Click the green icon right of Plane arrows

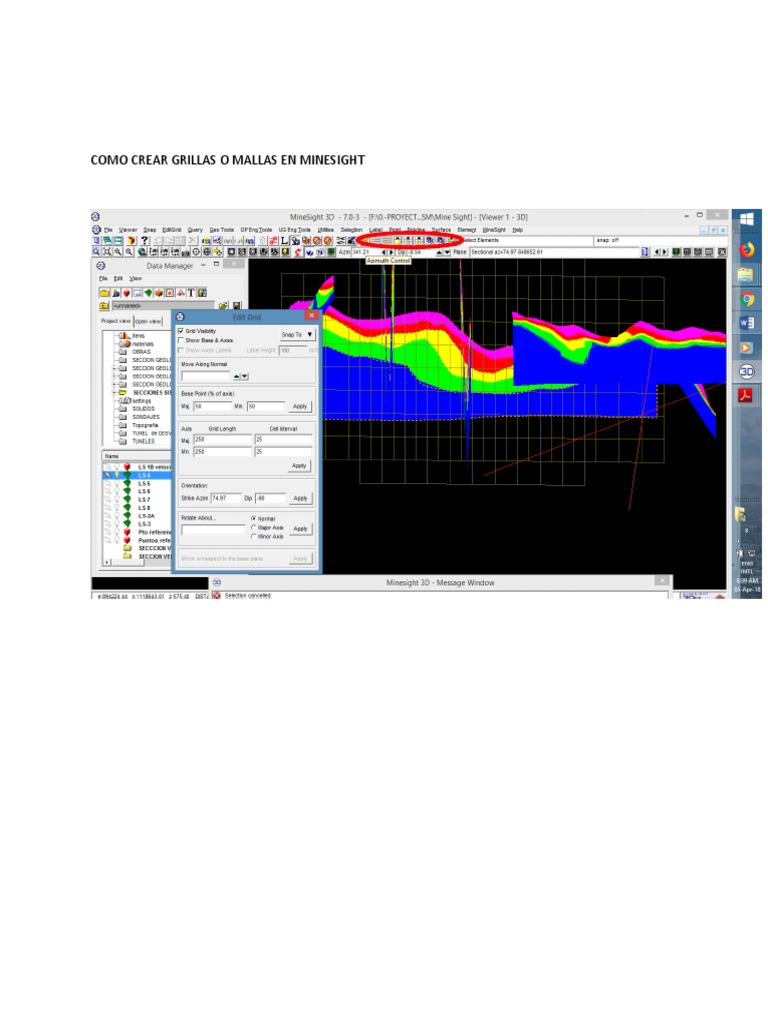pos(676,251)
